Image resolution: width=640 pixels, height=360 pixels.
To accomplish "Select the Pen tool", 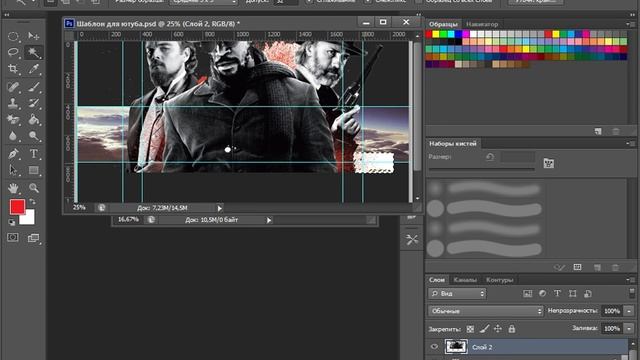I will coord(13,154).
